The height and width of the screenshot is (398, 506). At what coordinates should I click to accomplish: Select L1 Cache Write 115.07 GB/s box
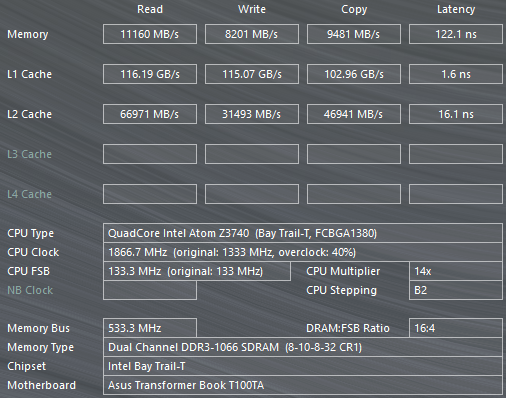click(252, 74)
